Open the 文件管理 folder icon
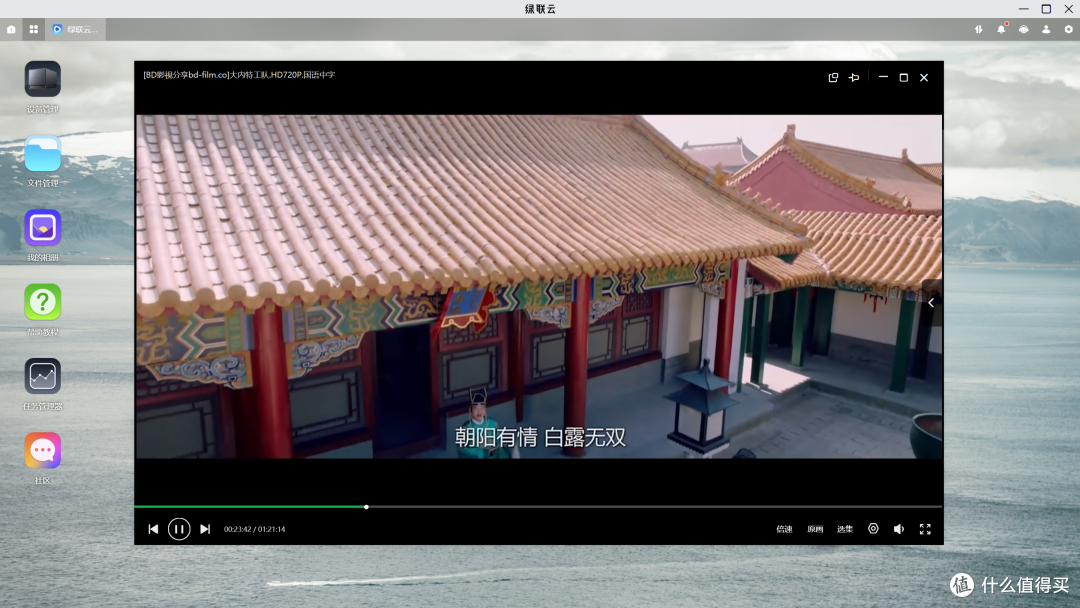 43,154
